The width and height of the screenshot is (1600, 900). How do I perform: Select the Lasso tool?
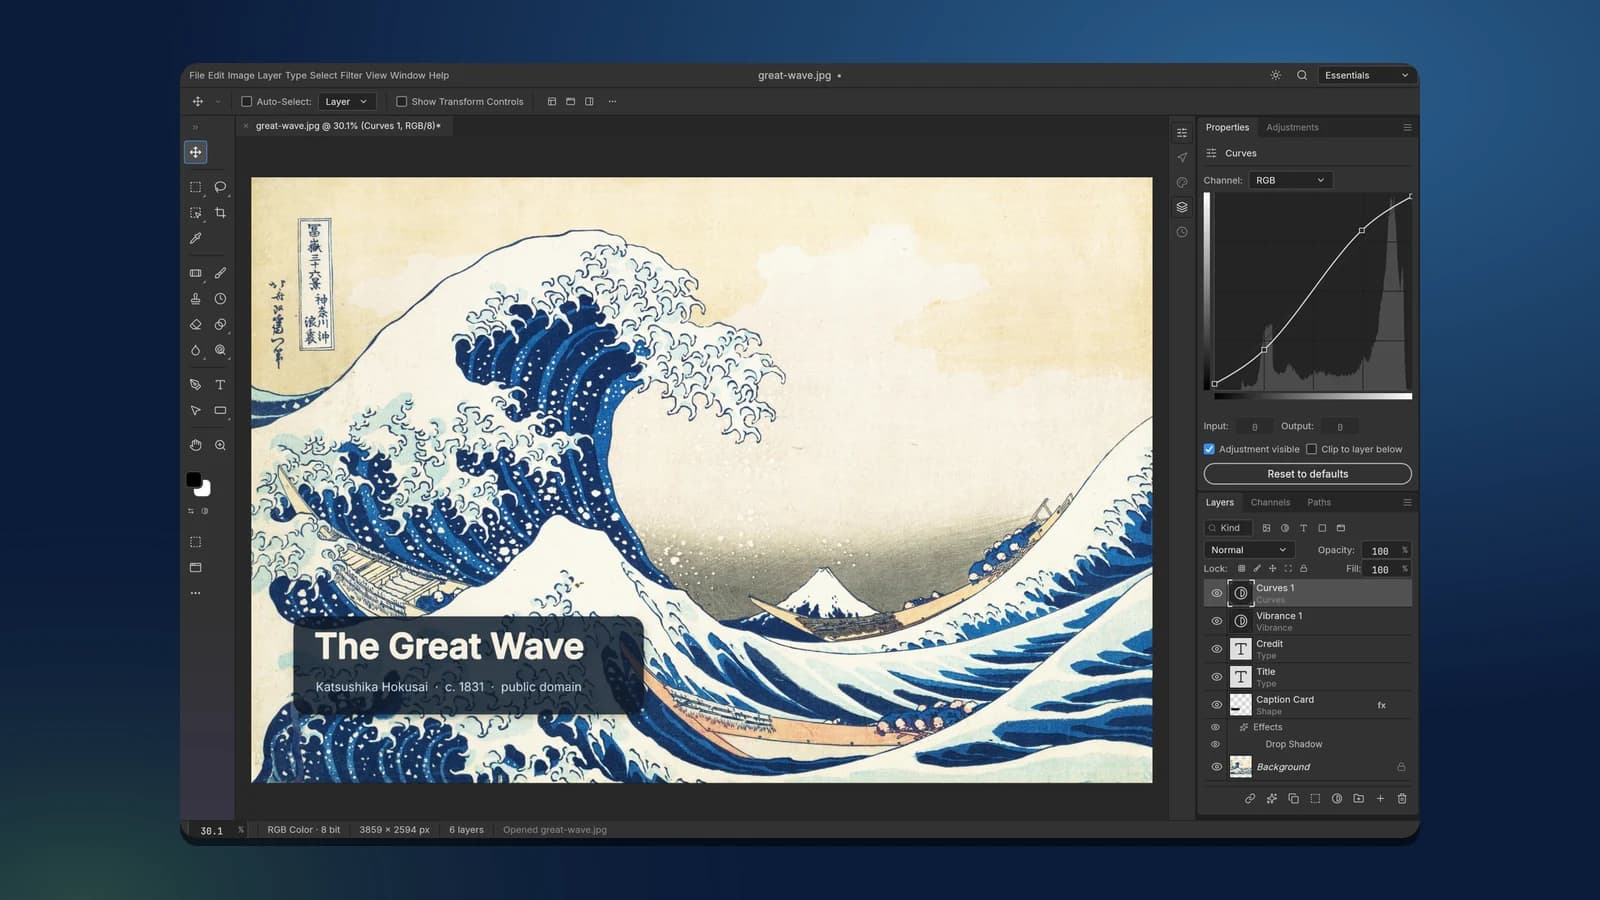(220, 187)
